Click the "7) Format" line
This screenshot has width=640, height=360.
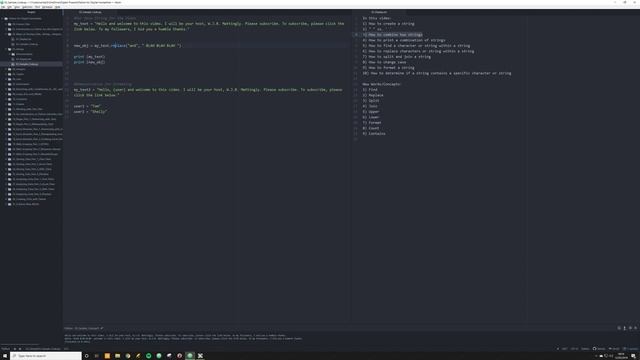(x=372, y=122)
